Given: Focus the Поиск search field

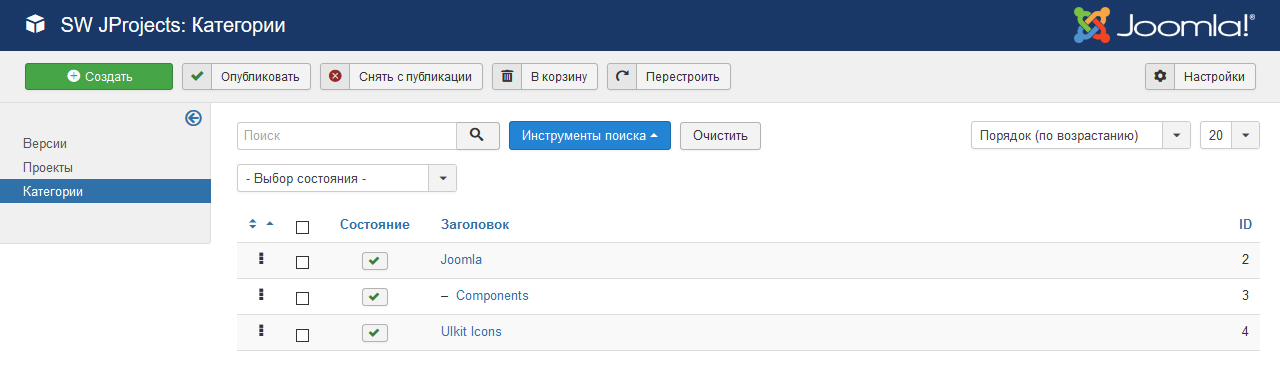Looking at the screenshot, I should [347, 136].
